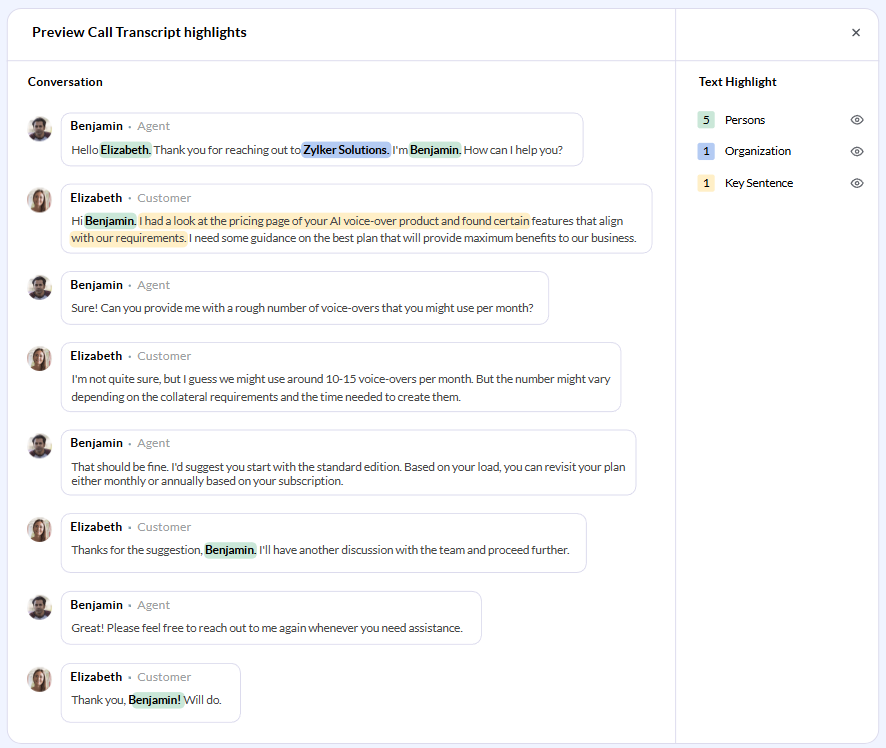Select the Persons label

tap(744, 120)
